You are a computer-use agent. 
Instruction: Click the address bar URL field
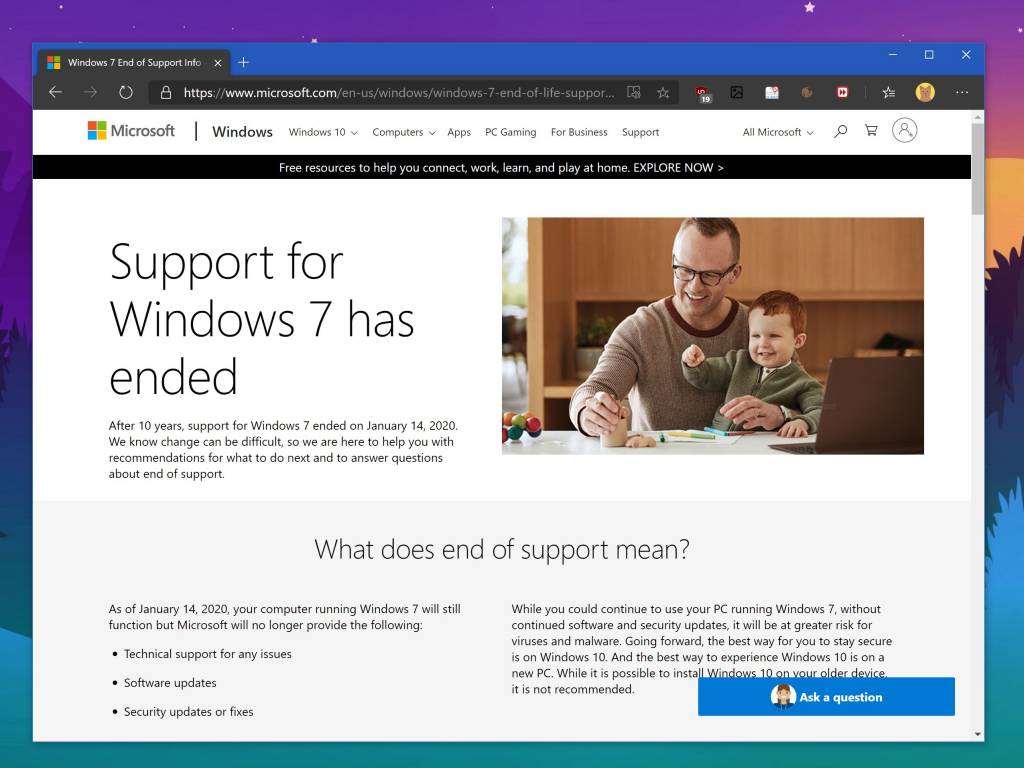point(398,92)
